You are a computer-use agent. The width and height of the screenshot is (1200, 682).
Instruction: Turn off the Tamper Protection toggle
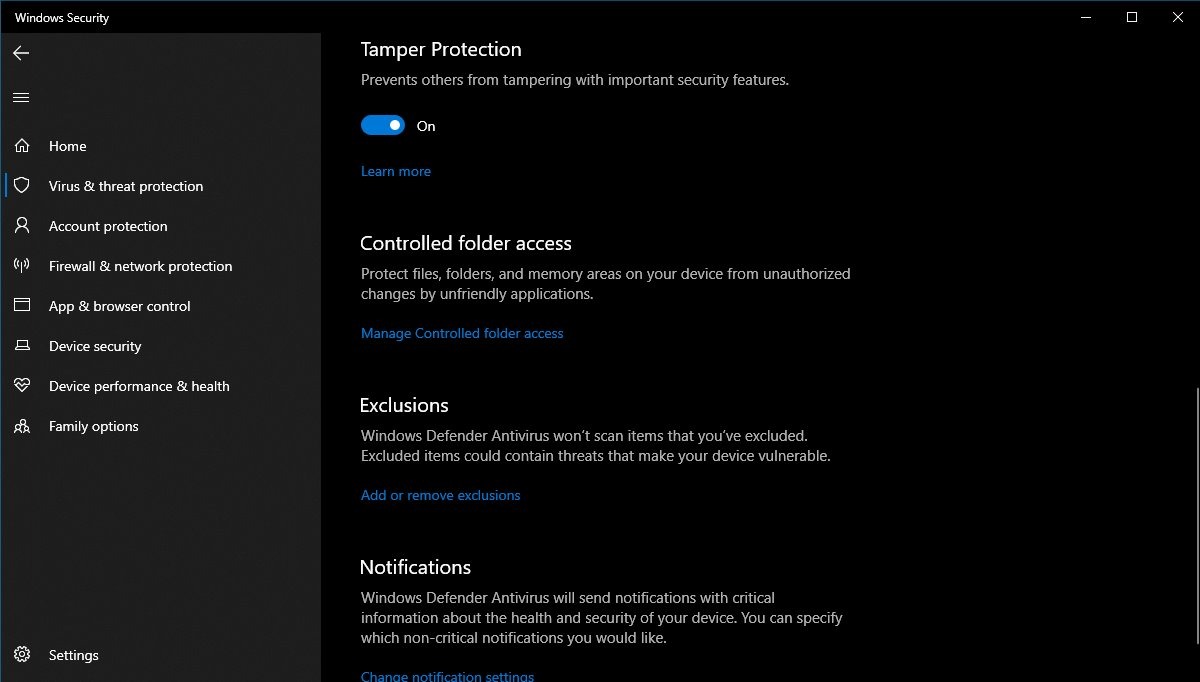(x=383, y=126)
